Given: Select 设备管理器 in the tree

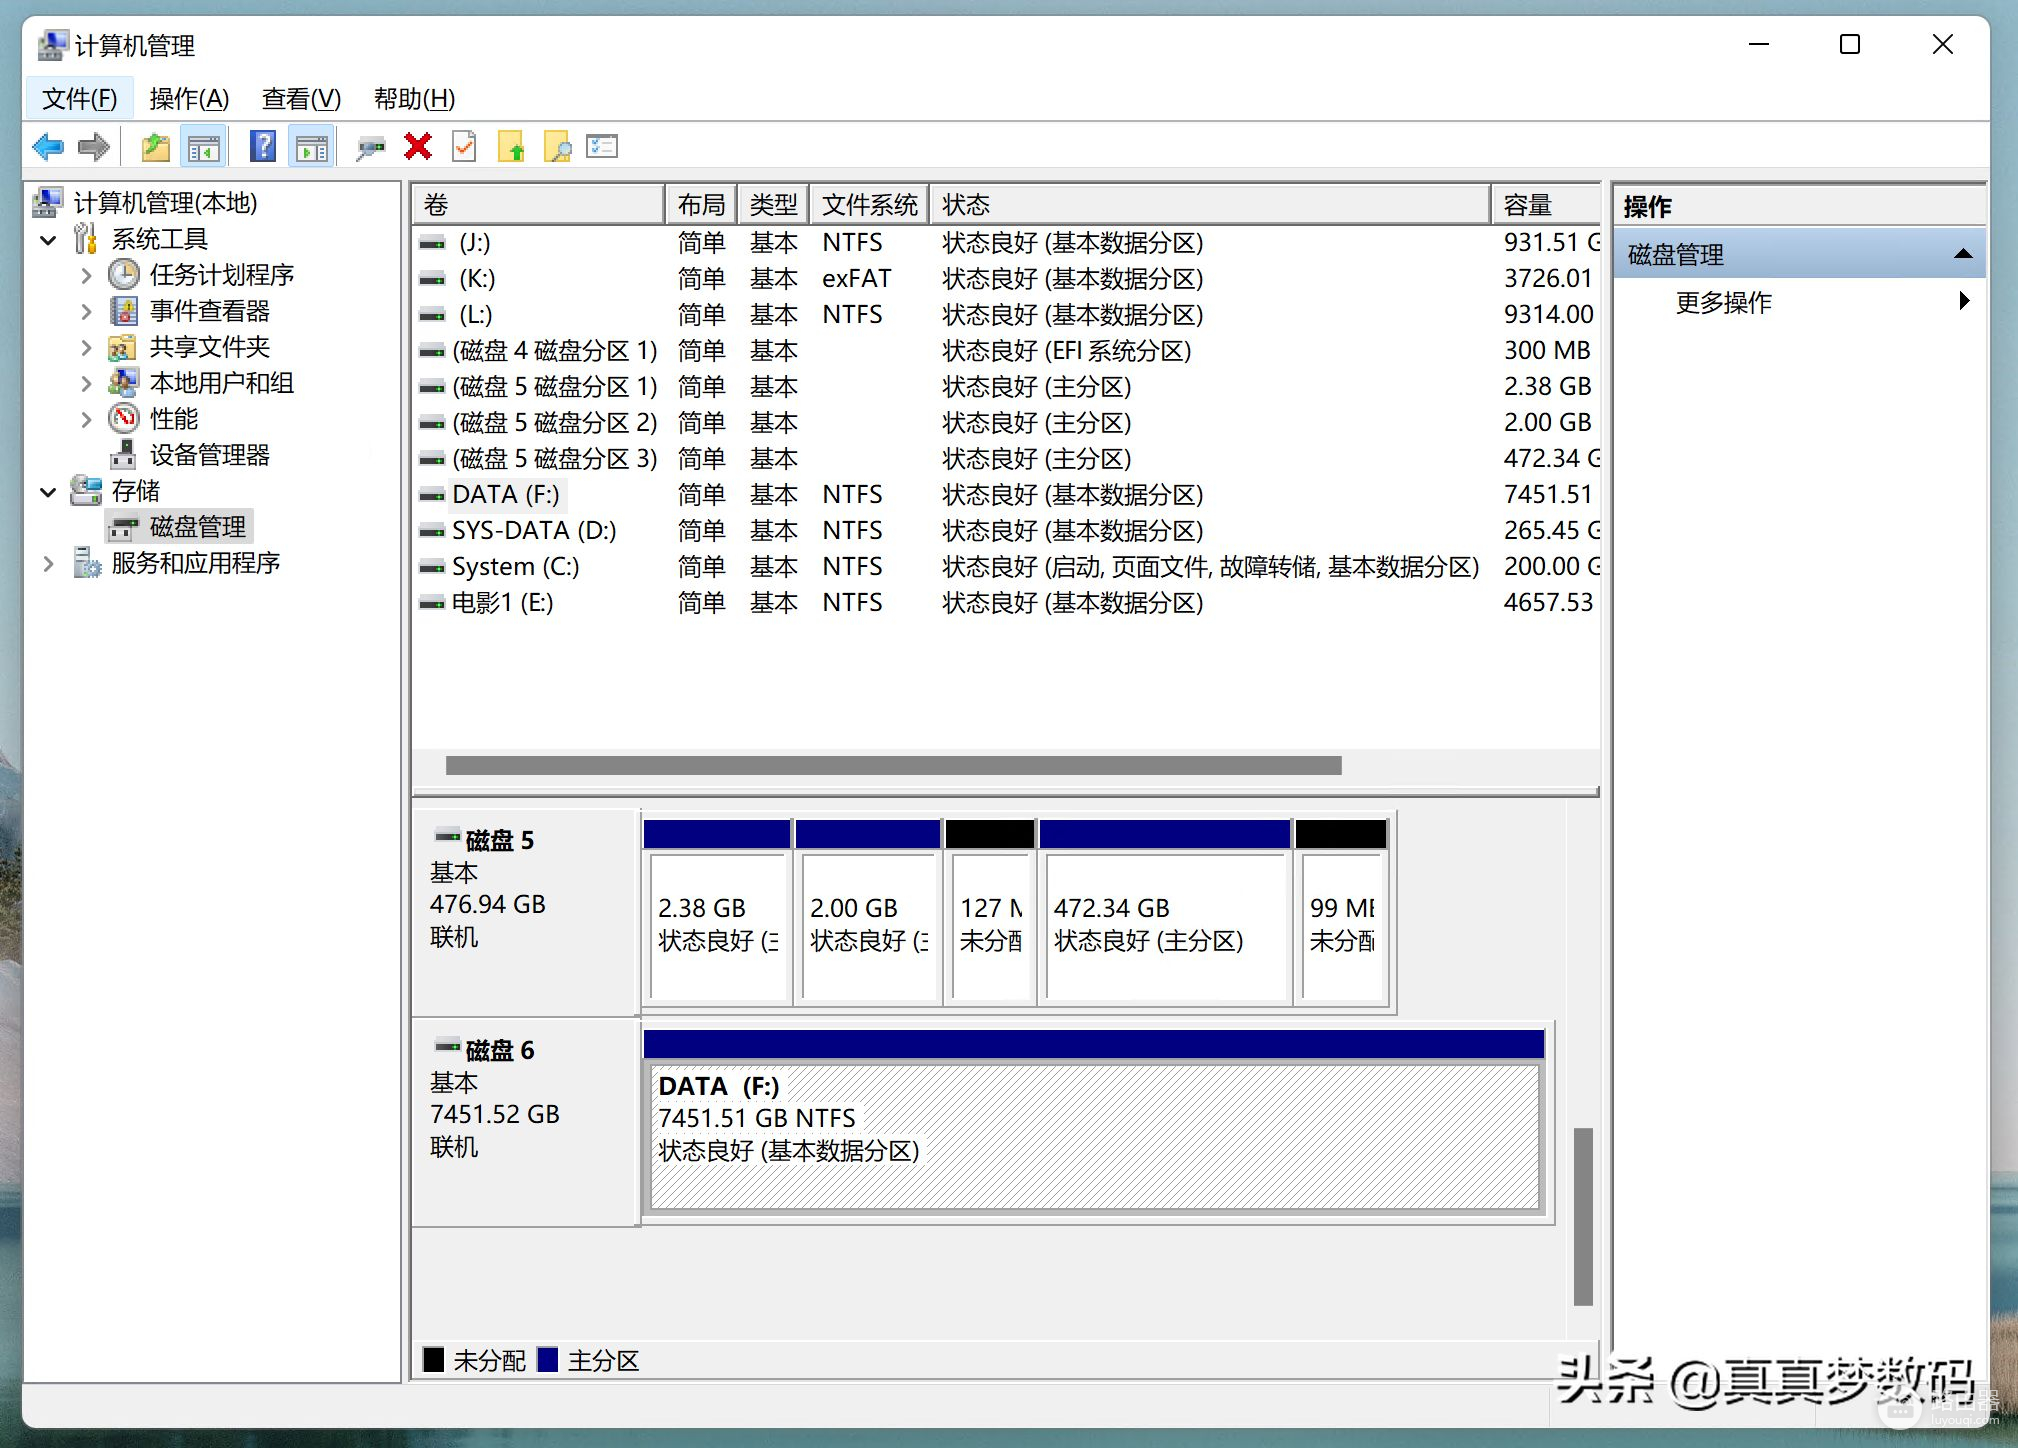Looking at the screenshot, I should point(209,456).
